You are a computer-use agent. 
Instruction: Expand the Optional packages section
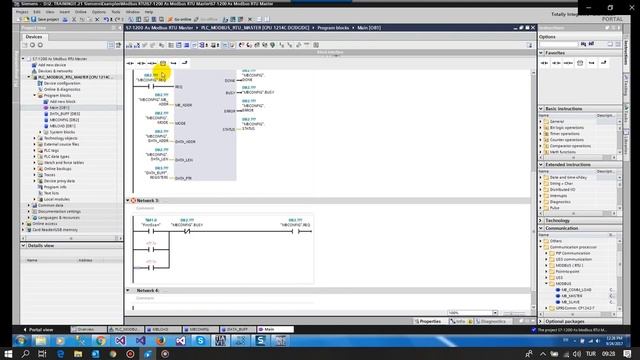pyautogui.click(x=541, y=321)
